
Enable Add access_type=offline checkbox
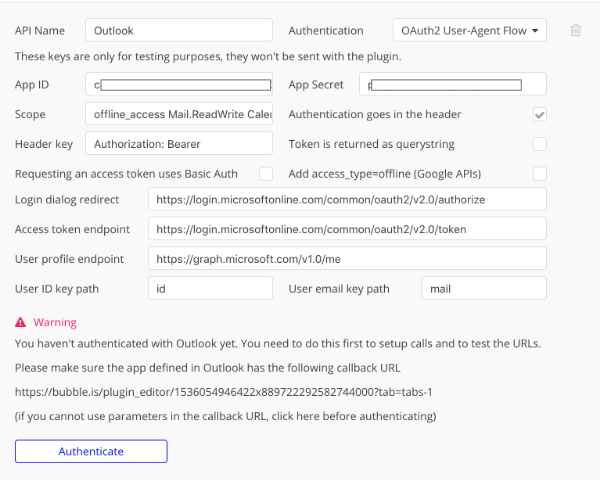(540, 174)
